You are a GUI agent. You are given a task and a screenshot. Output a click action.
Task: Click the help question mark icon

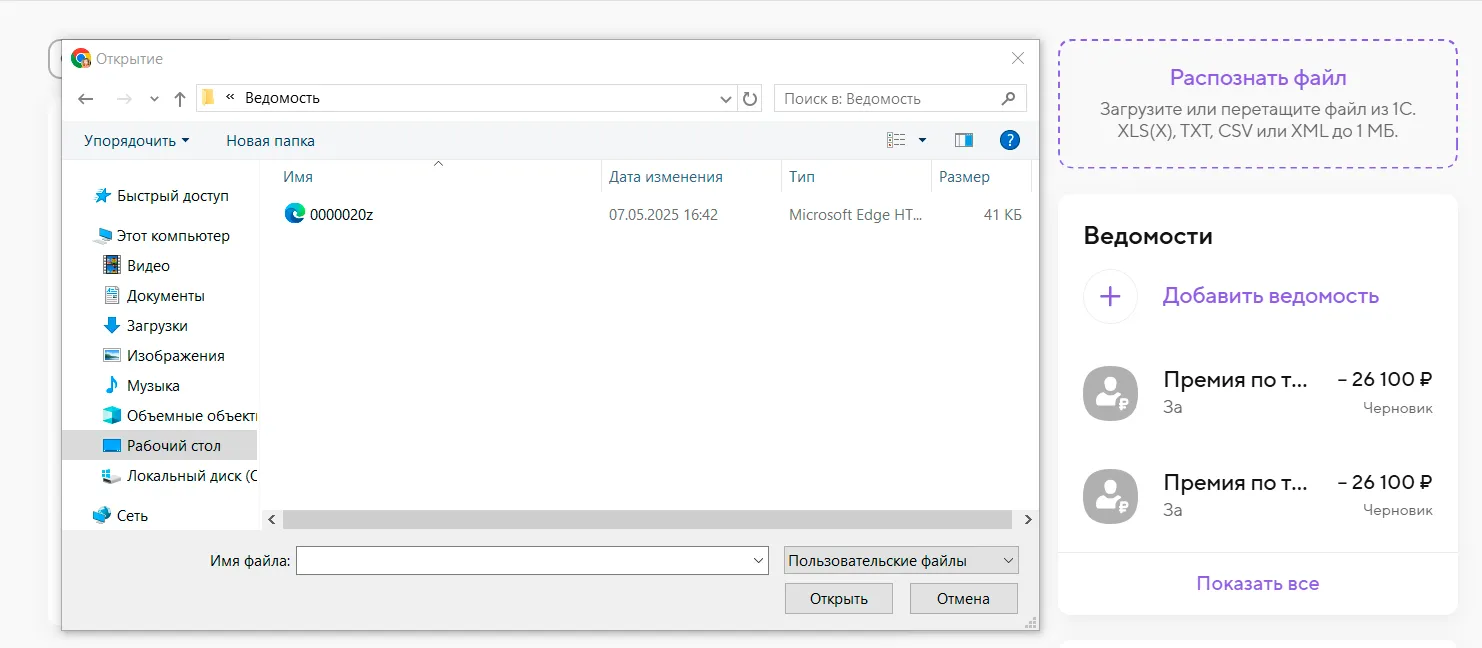tap(1010, 141)
